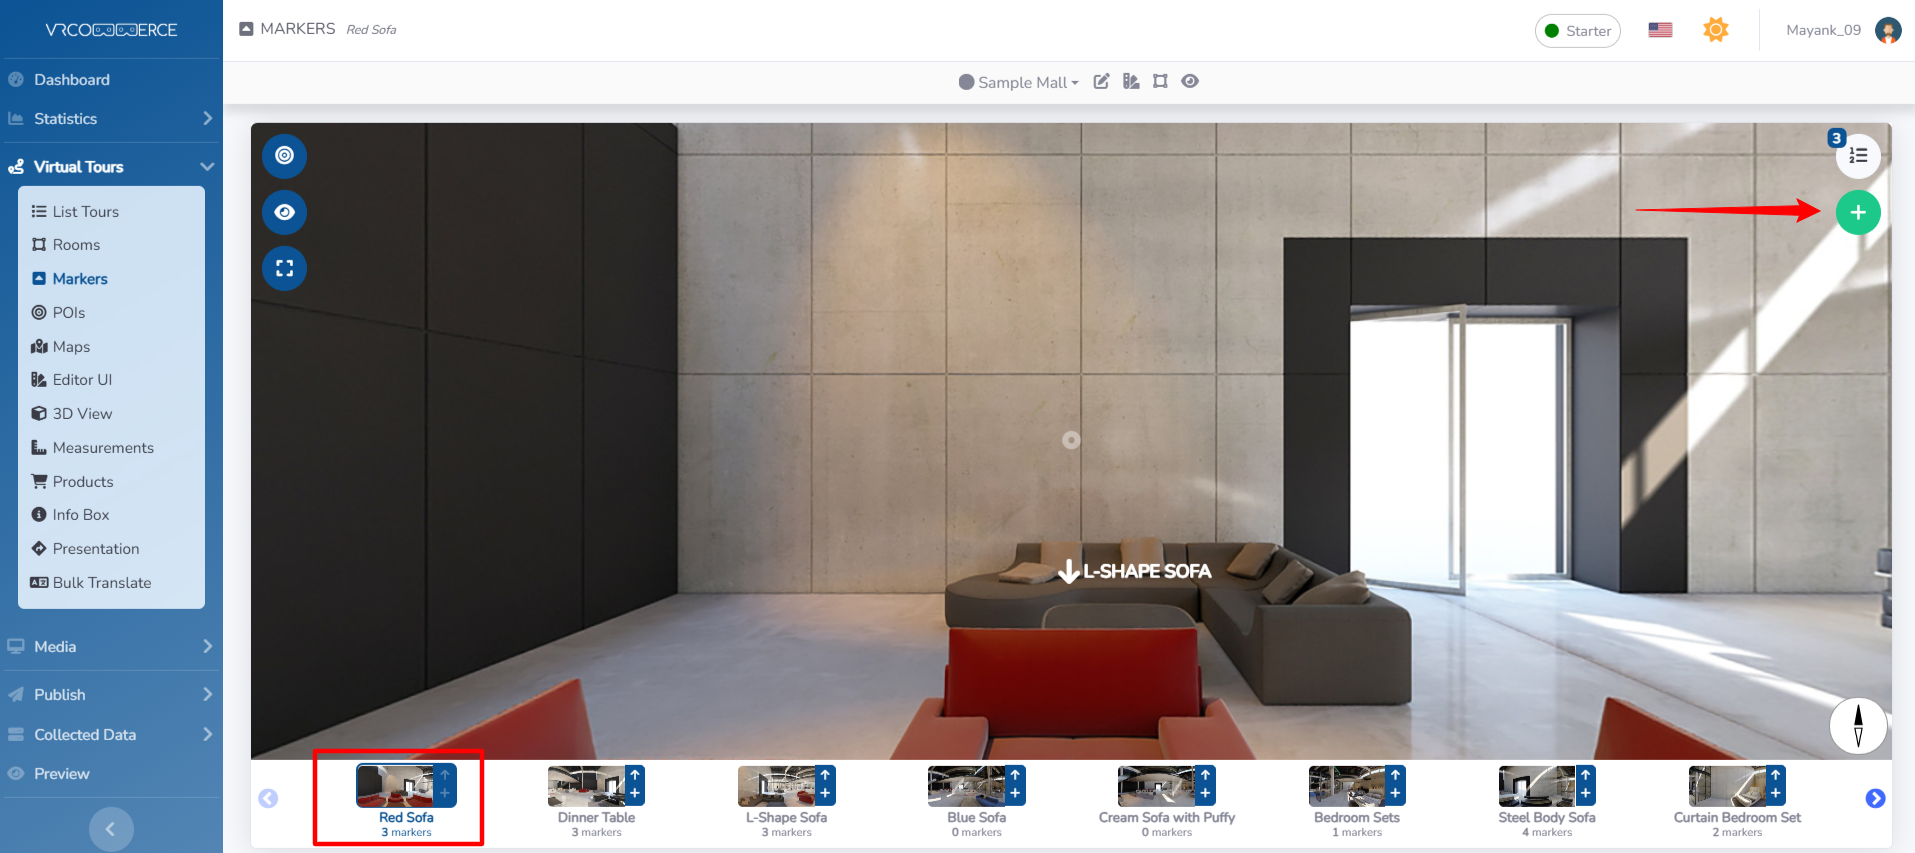Open the Dashboard link
This screenshot has height=853, width=1915.
point(71,80)
